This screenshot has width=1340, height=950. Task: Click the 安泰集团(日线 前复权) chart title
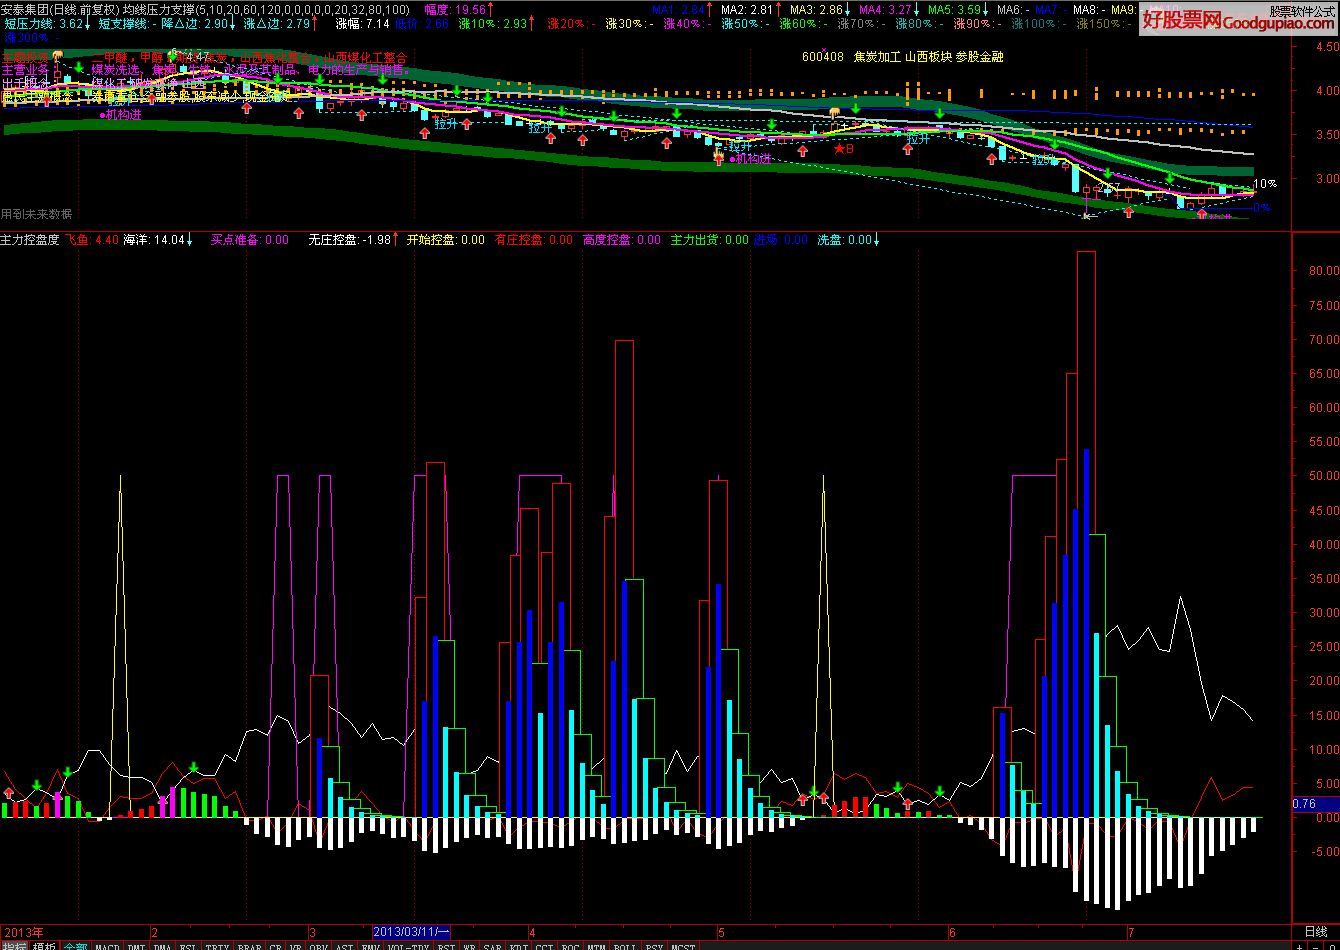coord(59,9)
